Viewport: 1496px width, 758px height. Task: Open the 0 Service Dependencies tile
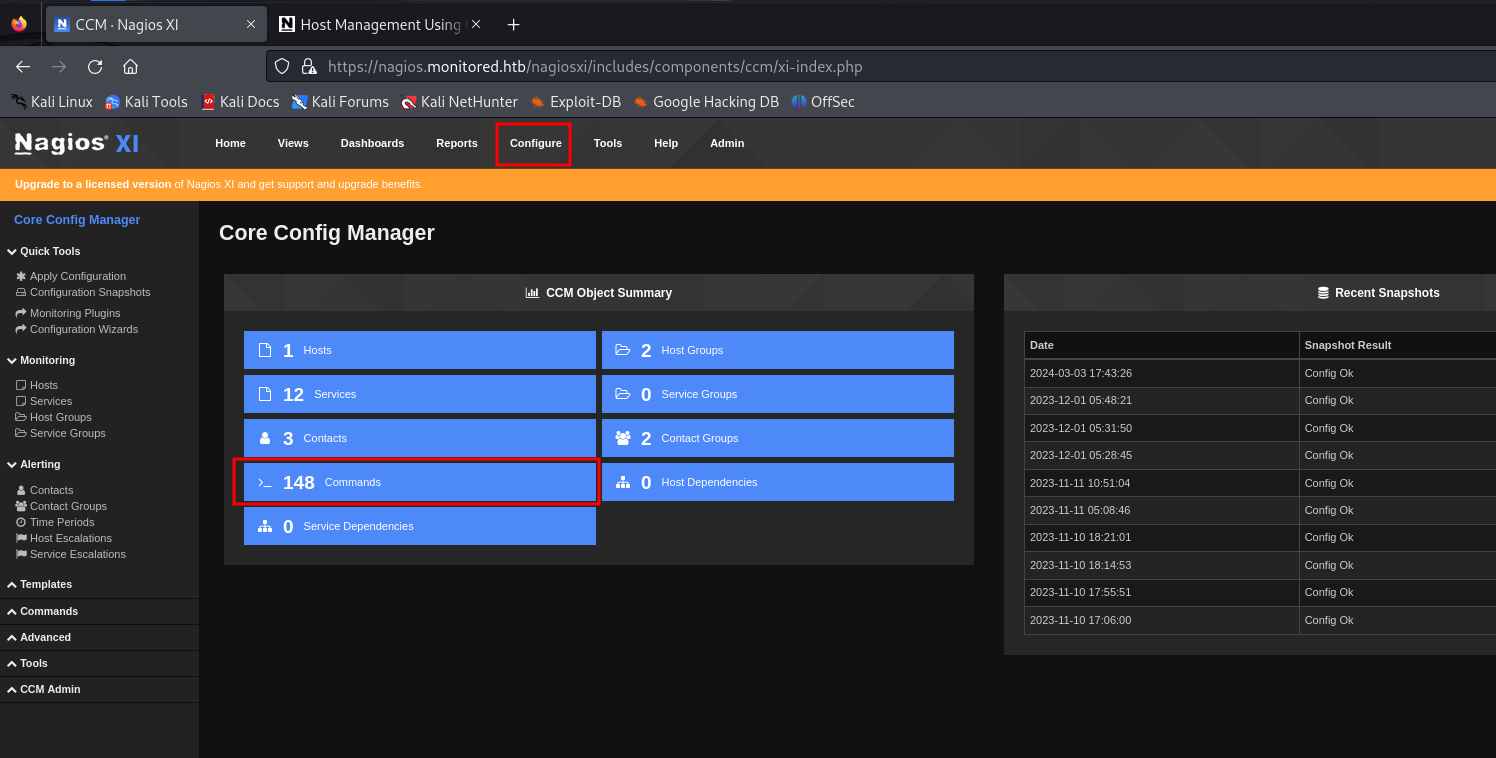tap(420, 526)
